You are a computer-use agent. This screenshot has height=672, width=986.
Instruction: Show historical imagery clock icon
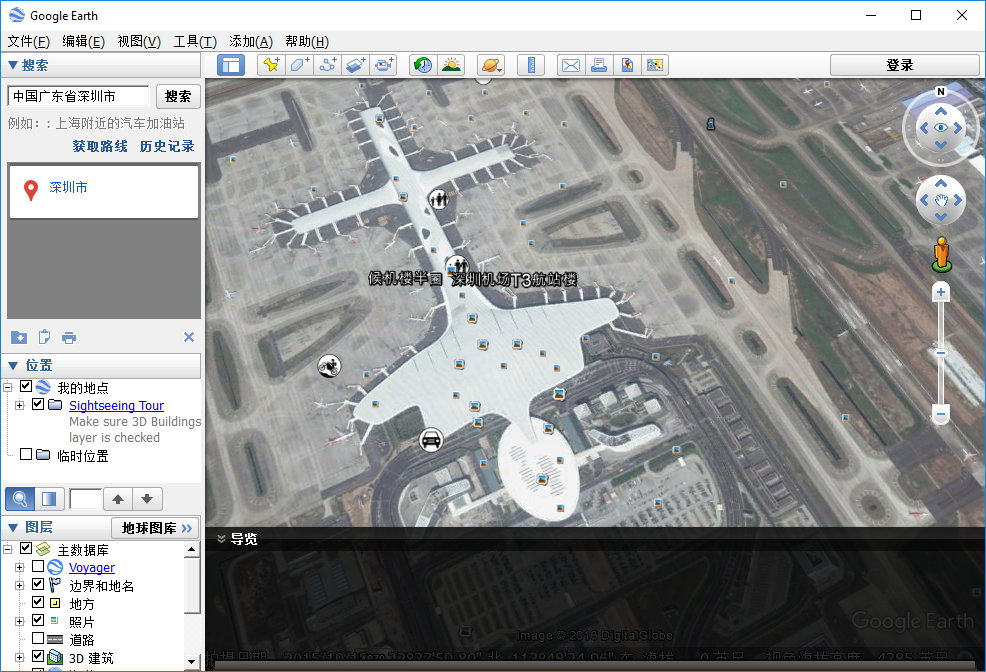point(423,65)
